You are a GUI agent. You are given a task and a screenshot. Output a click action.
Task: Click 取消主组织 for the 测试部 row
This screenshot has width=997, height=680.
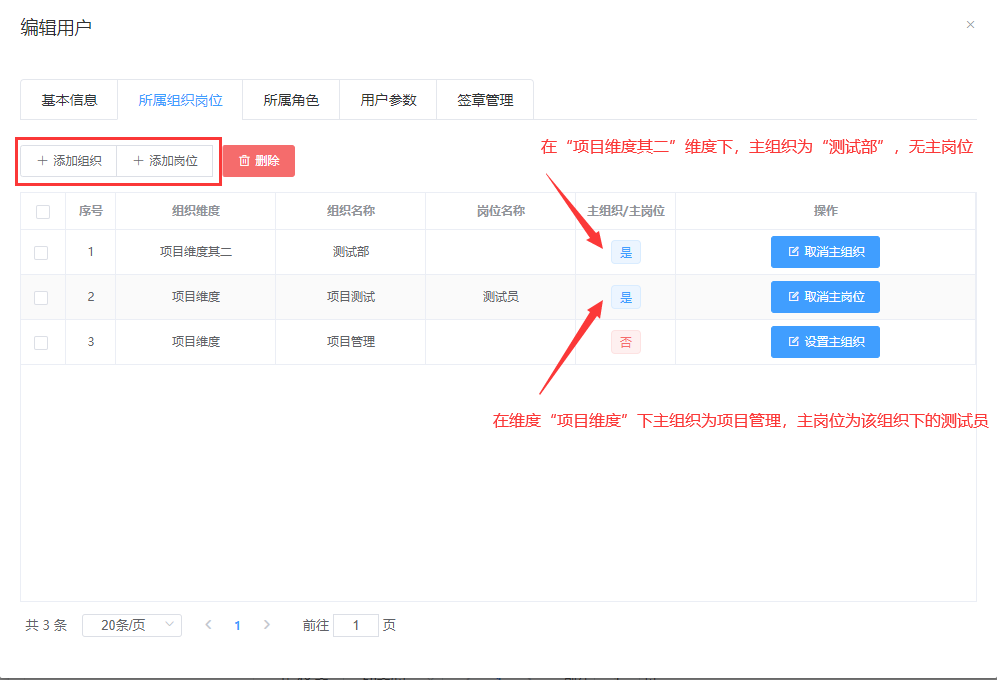[x=825, y=252]
